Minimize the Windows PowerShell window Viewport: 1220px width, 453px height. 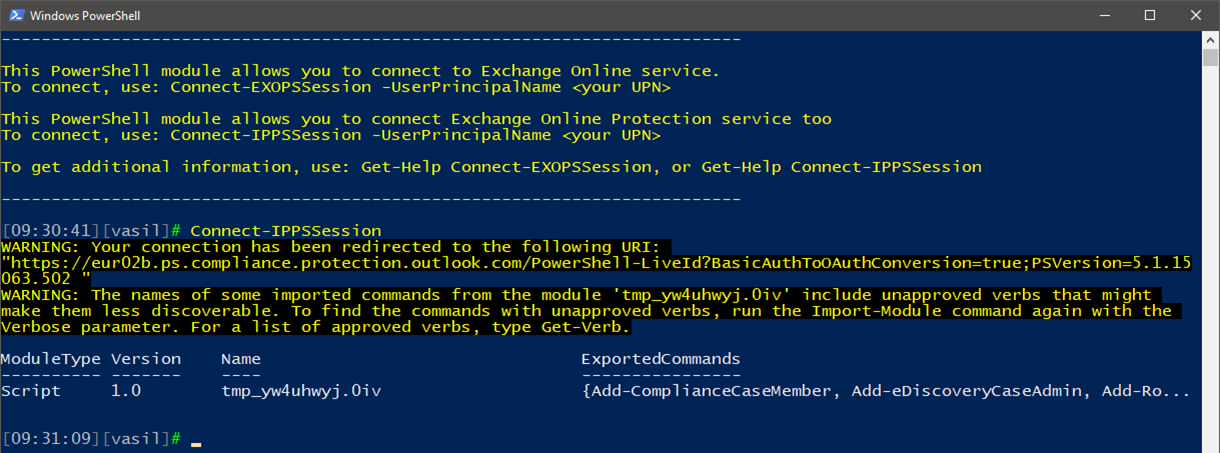point(1103,15)
